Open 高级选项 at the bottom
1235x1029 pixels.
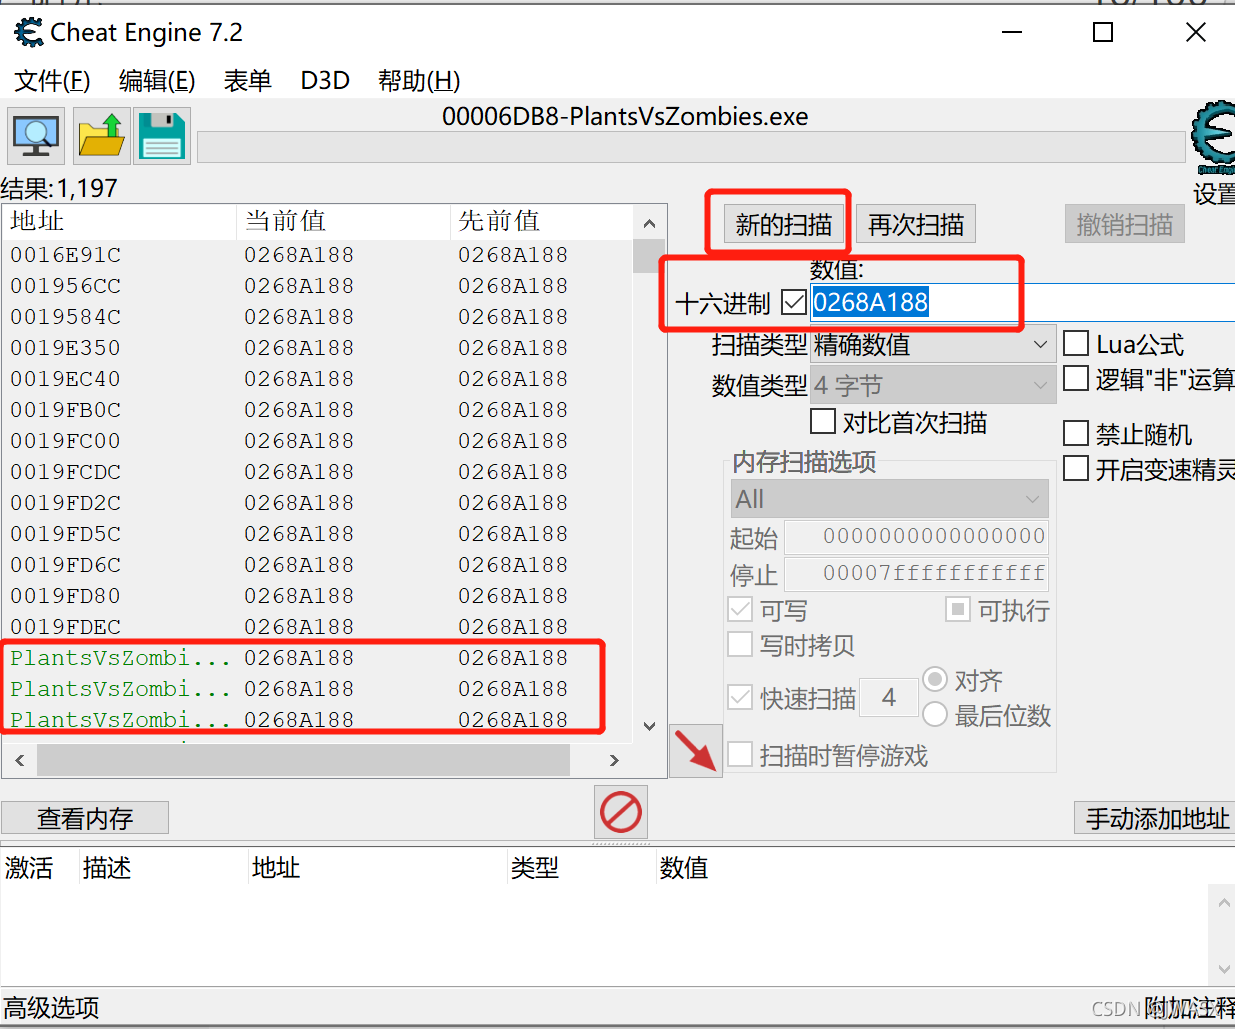tap(52, 1007)
